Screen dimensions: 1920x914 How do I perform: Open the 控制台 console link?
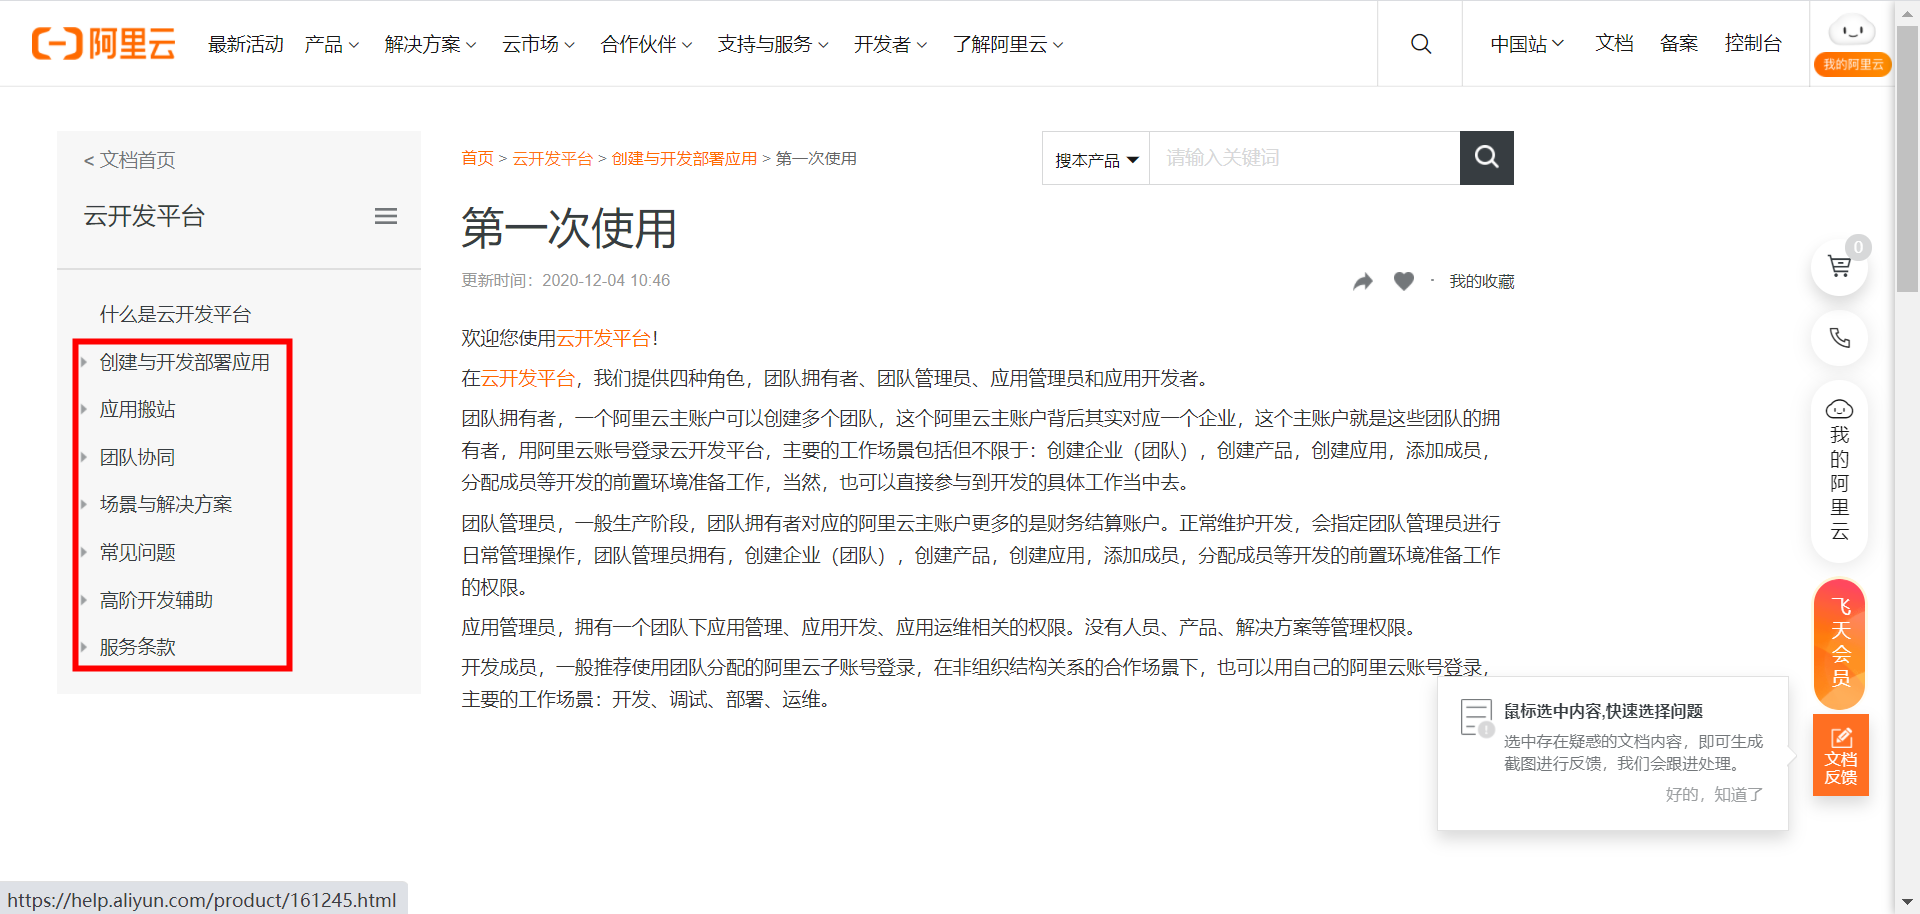coord(1753,43)
